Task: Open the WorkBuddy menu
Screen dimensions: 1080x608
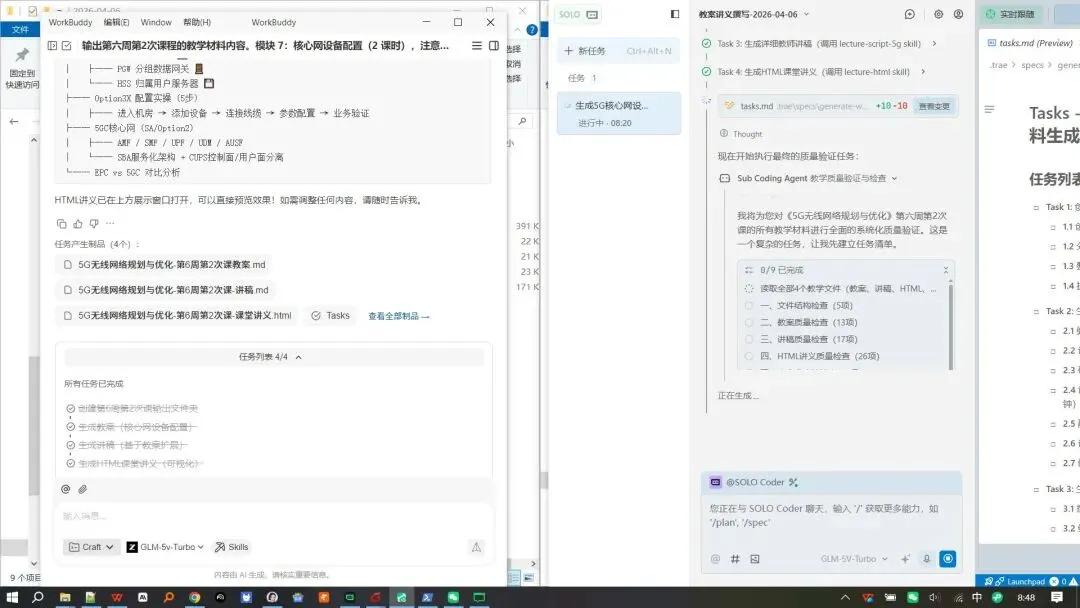Action: click(70, 22)
